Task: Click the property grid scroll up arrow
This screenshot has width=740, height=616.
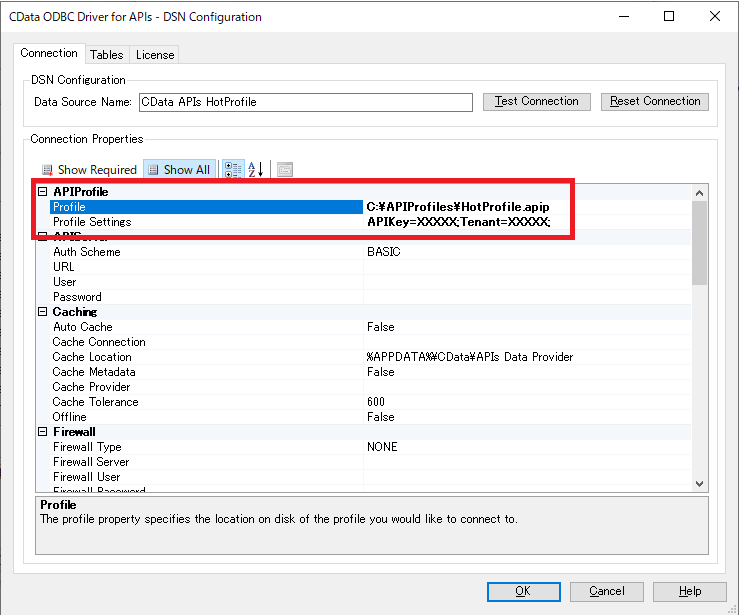Action: (x=699, y=193)
